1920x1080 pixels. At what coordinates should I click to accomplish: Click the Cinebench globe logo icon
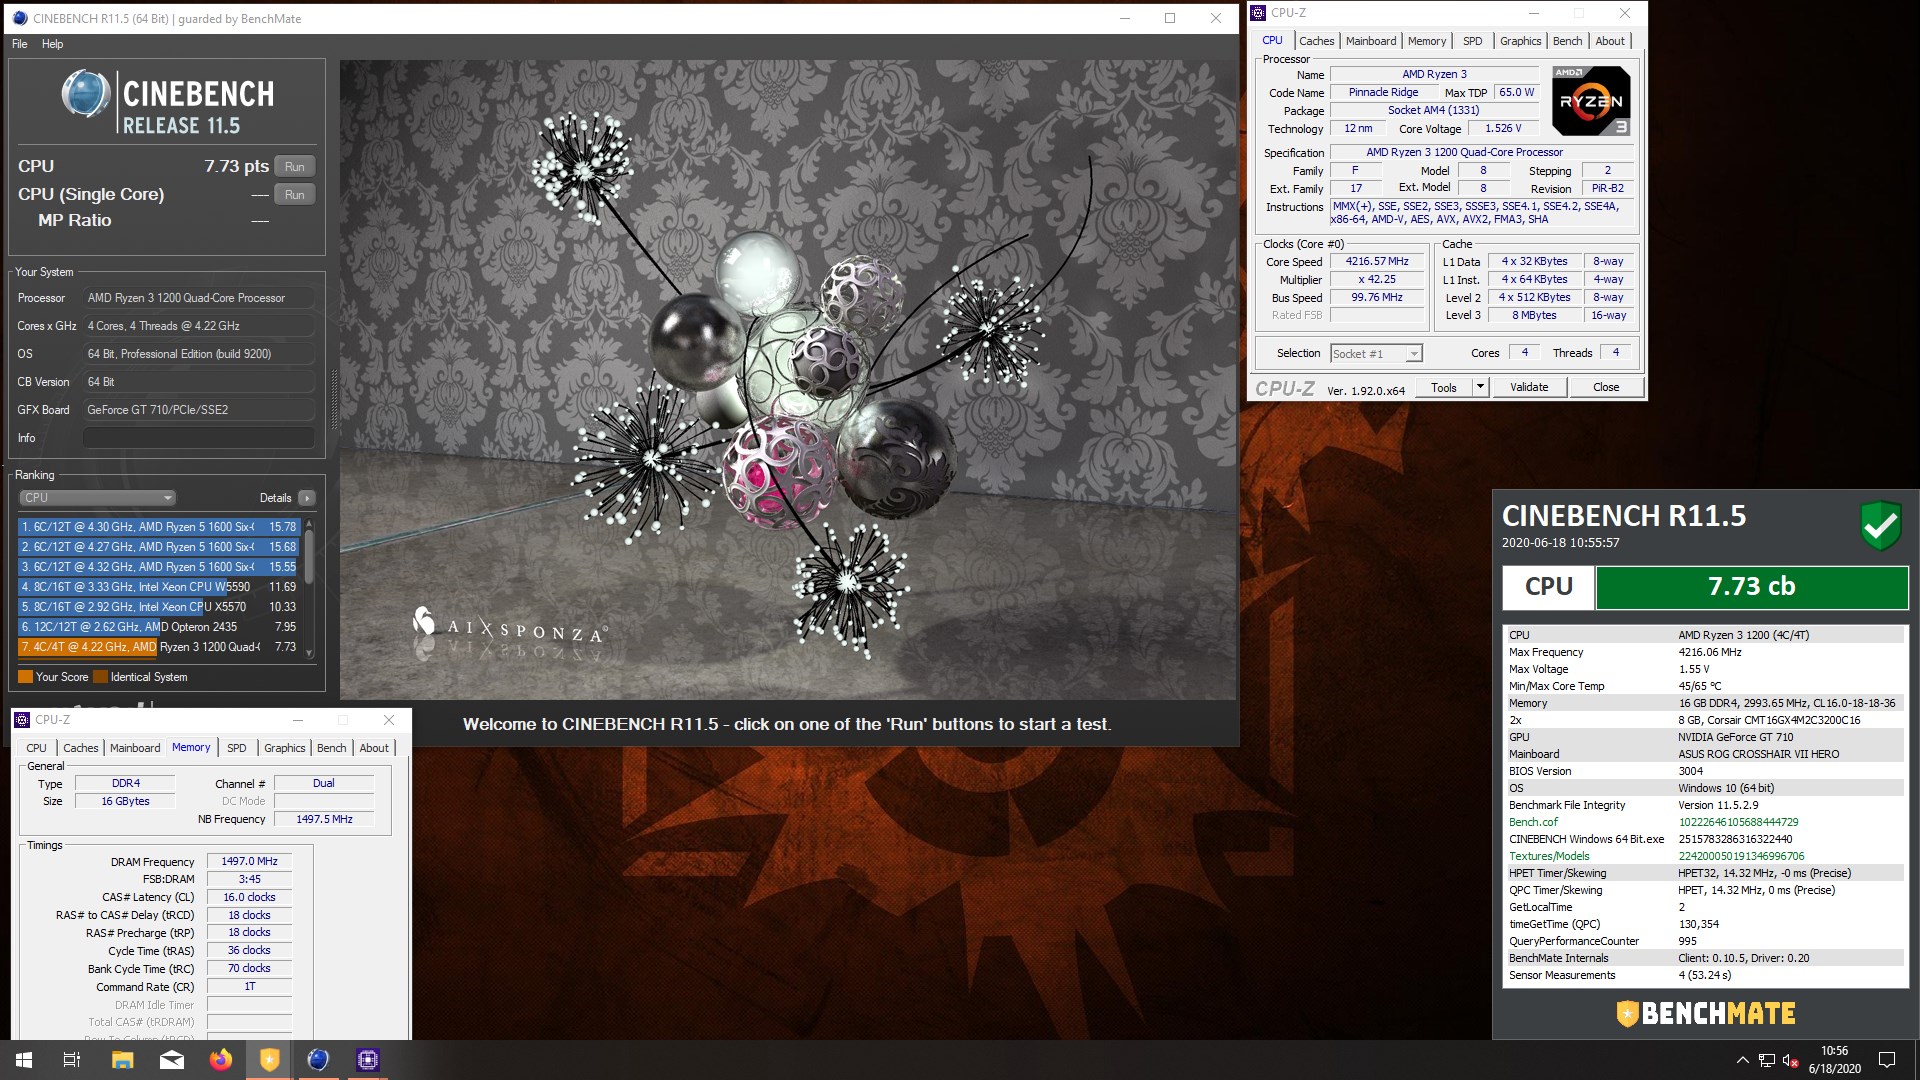point(86,94)
